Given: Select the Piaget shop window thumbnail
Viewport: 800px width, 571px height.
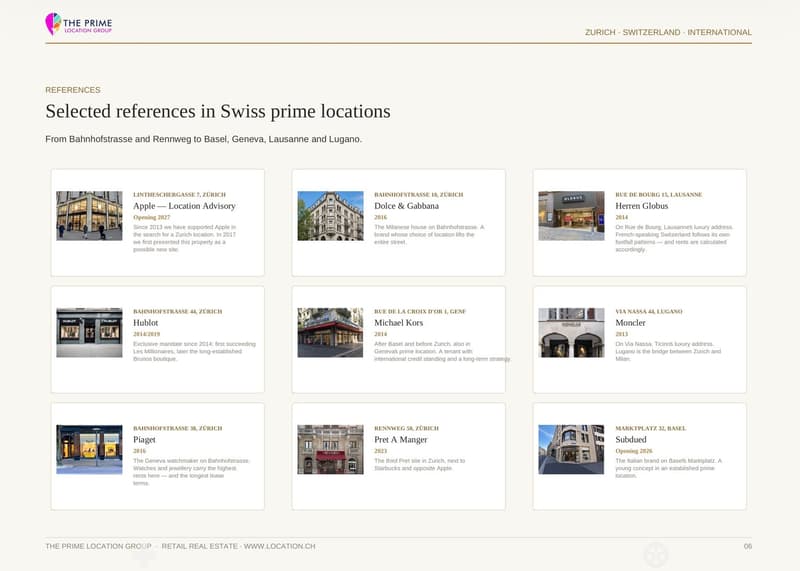Looking at the screenshot, I should click(89, 449).
